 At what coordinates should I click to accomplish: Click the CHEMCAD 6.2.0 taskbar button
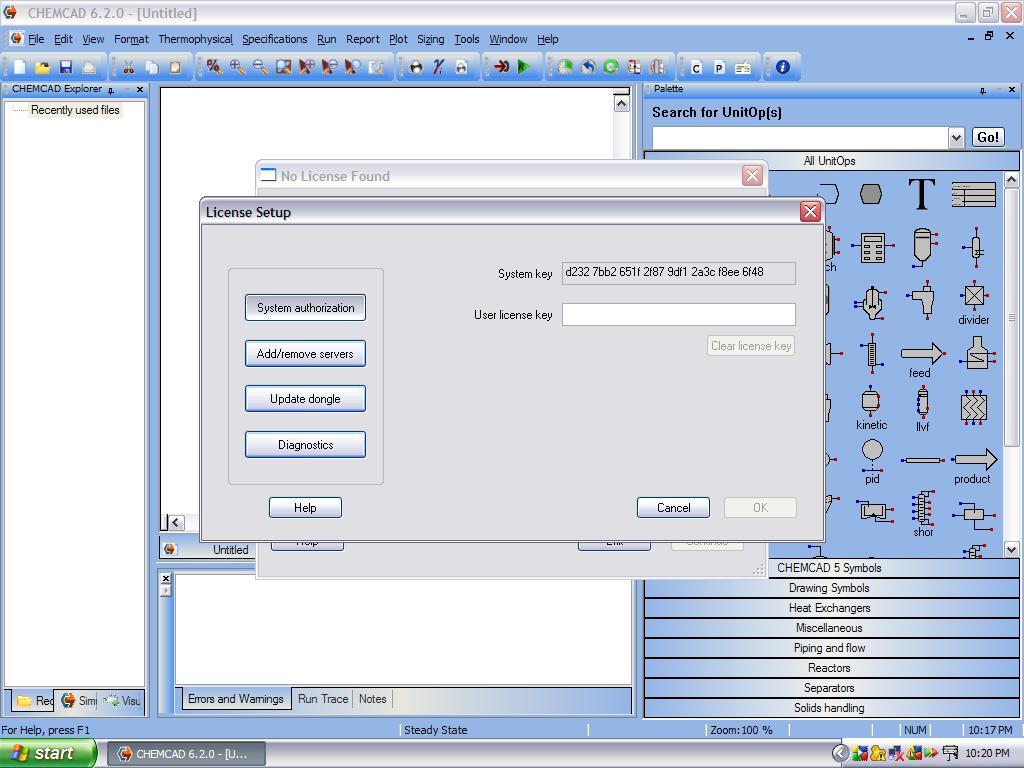point(186,754)
